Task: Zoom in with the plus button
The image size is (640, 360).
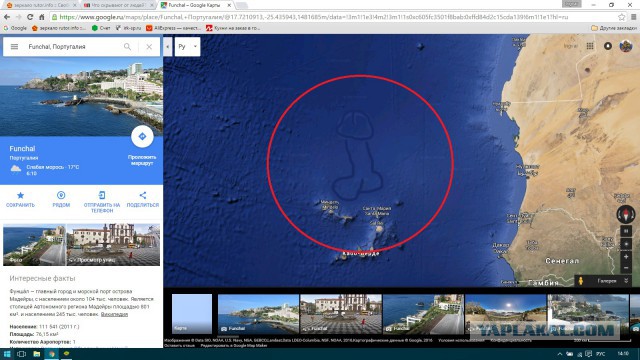Action: click(x=626, y=257)
